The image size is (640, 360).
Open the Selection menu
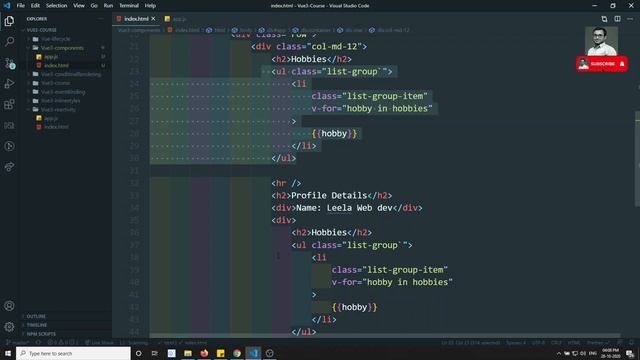click(x=56, y=6)
